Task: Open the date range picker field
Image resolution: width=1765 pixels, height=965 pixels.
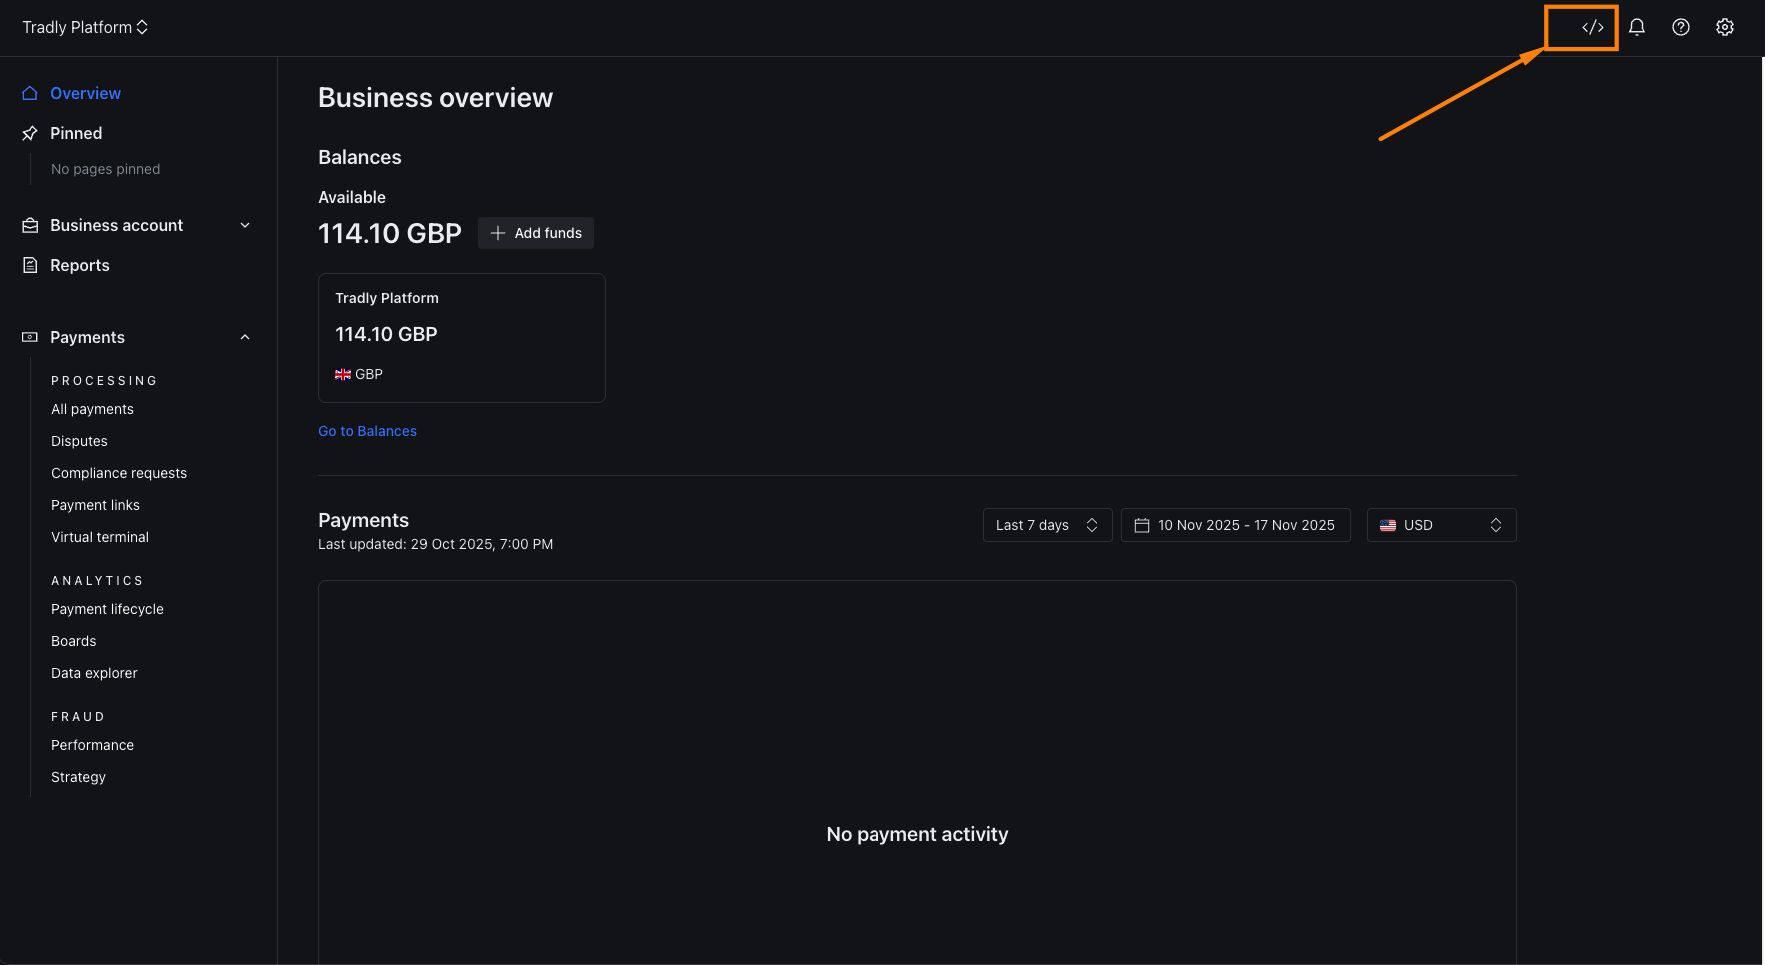Action: [x=1235, y=525]
